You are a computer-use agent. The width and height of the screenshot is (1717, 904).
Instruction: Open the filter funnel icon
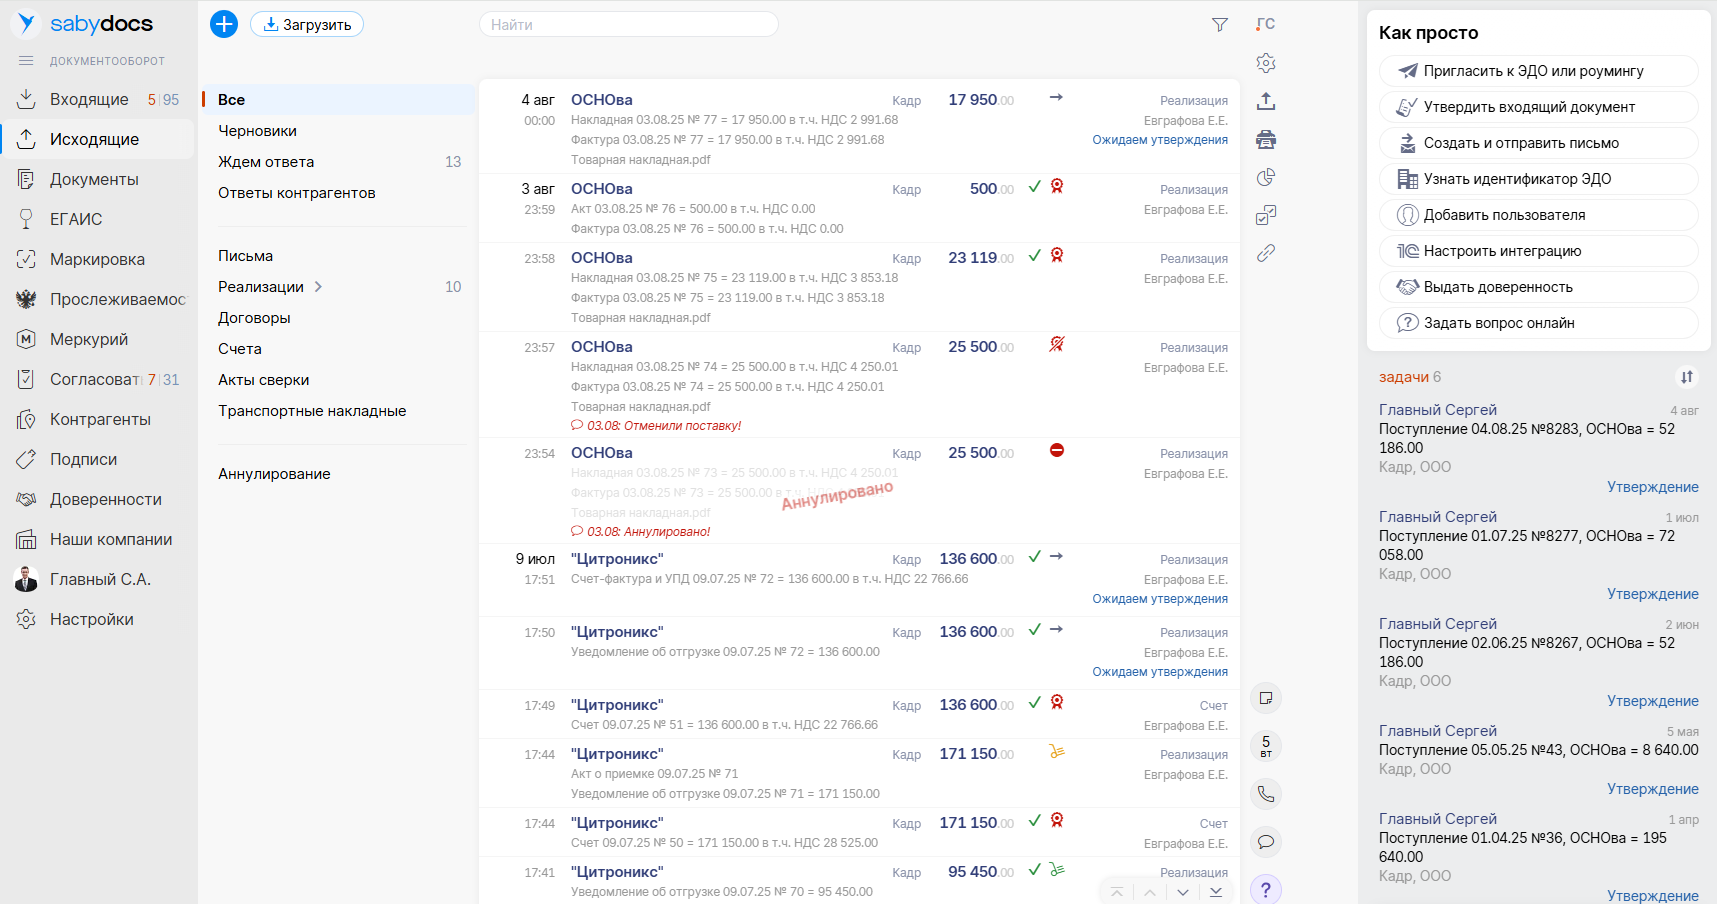pyautogui.click(x=1219, y=25)
